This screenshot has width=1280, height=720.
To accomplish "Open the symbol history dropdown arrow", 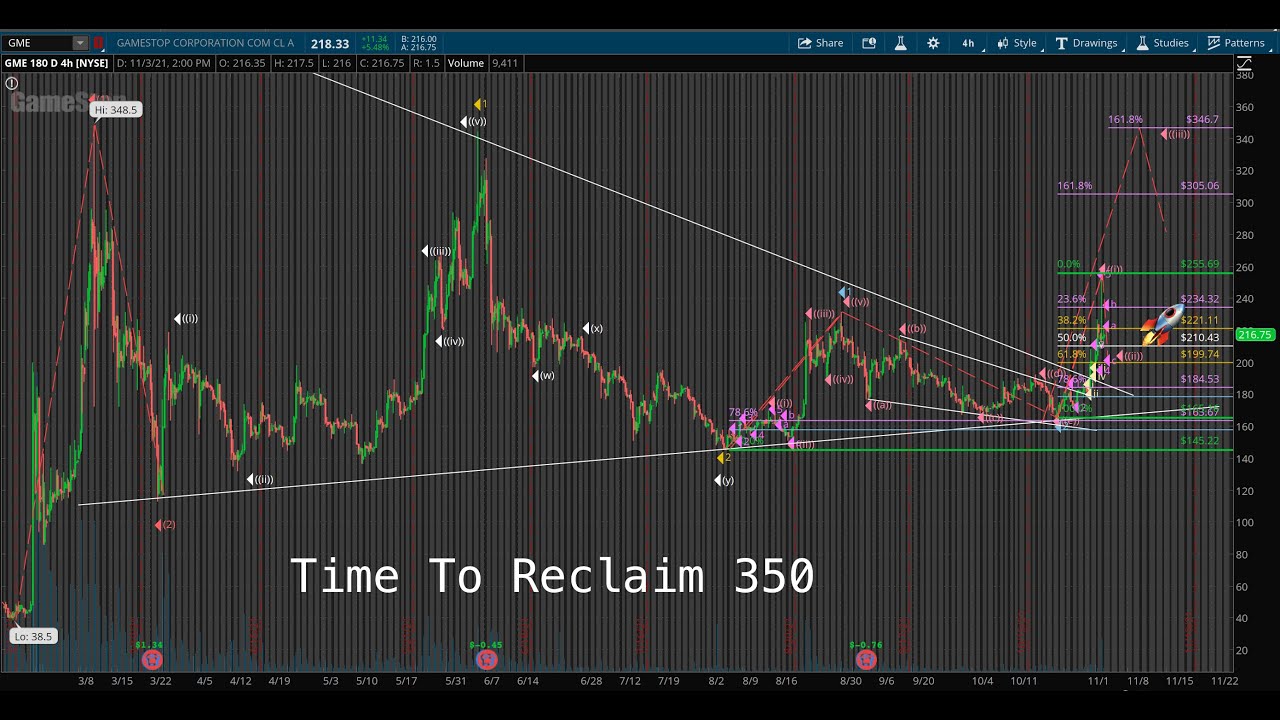I will click(80, 43).
